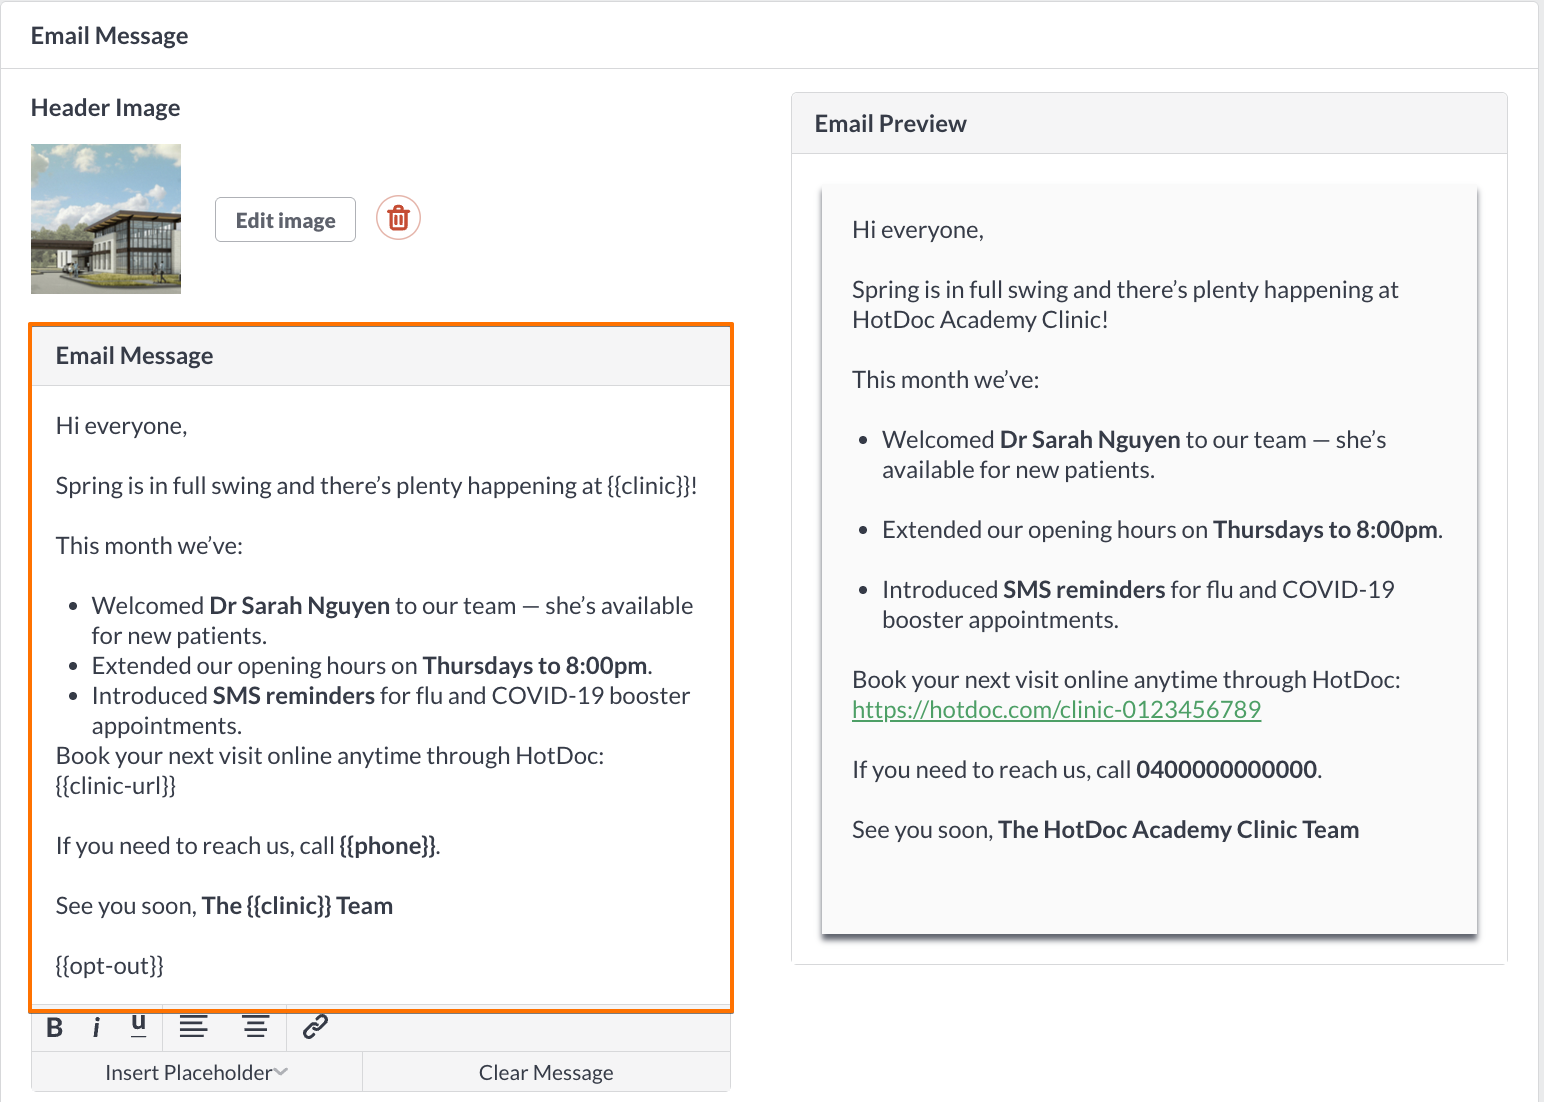Insert a hyperlink with the link icon
The height and width of the screenshot is (1102, 1544).
coord(315,1026)
